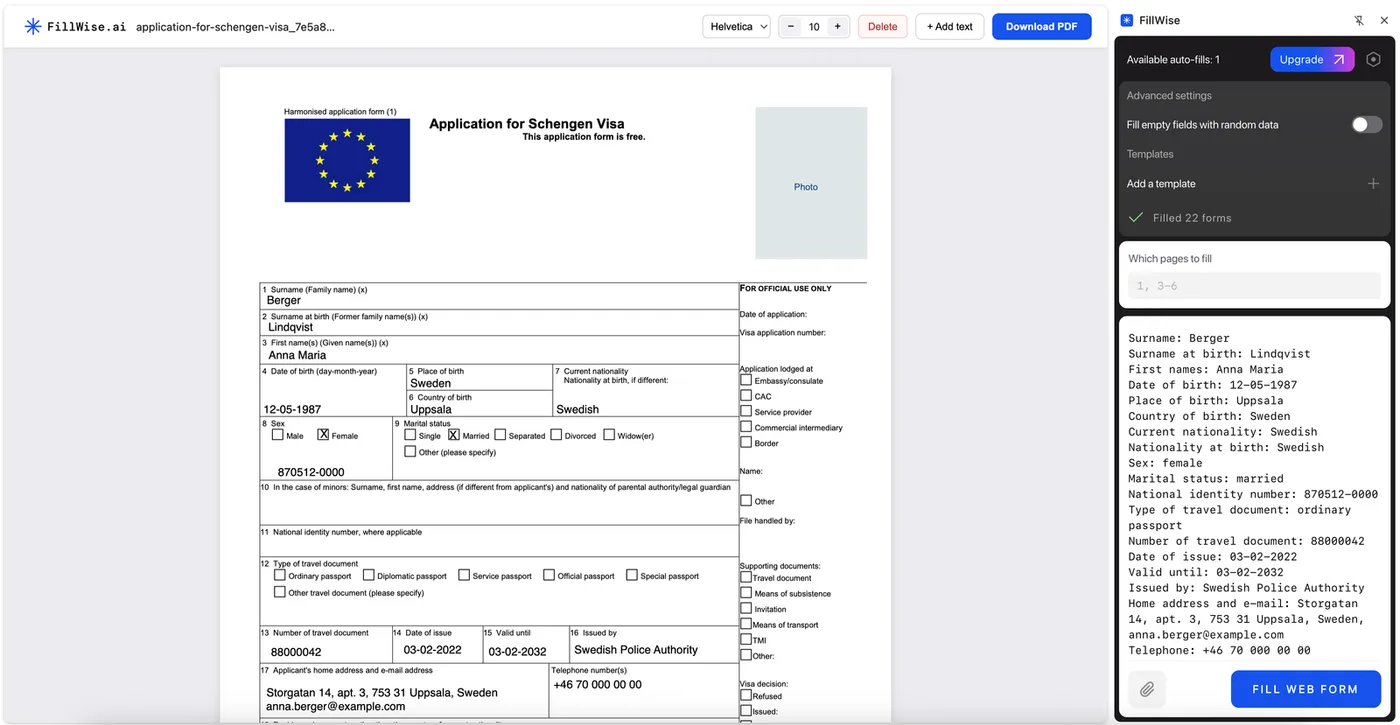Click the FillWise.ai logo in the header
This screenshot has height=725, width=1400.
click(x=75, y=27)
